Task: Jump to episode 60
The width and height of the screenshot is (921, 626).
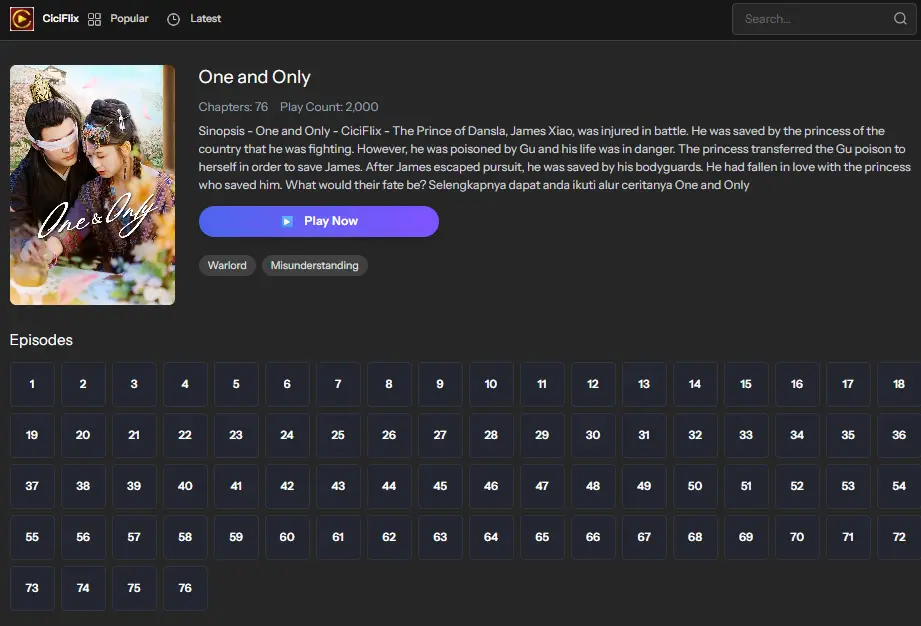Action: (x=287, y=537)
